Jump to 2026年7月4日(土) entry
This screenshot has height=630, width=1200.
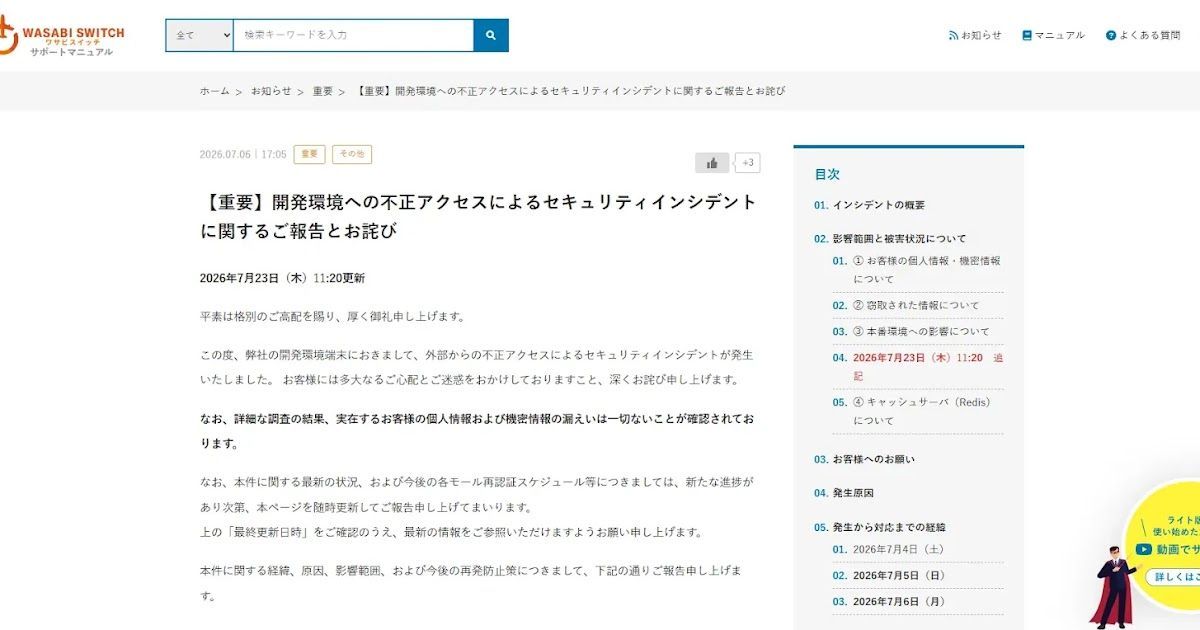pyautogui.click(x=888, y=549)
